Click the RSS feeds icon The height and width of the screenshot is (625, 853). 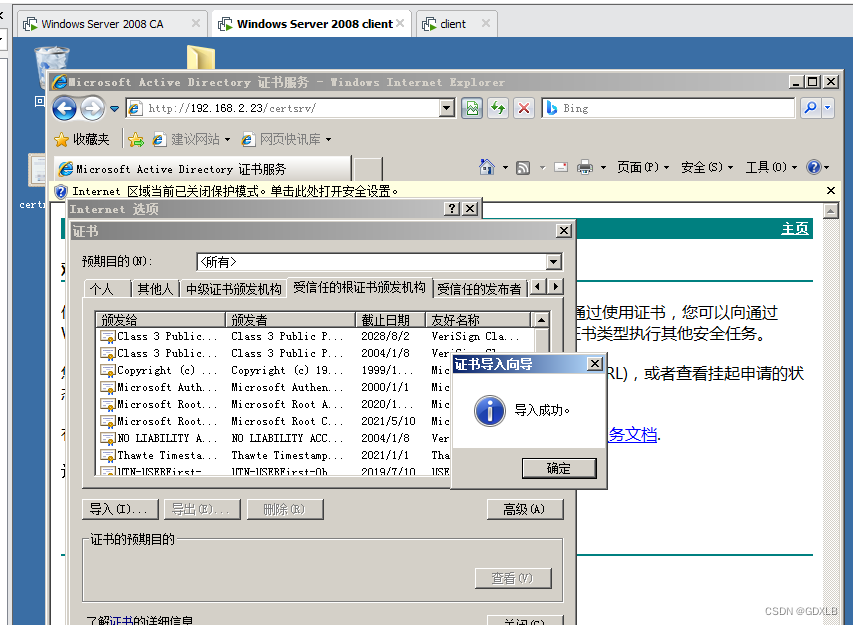(523, 168)
